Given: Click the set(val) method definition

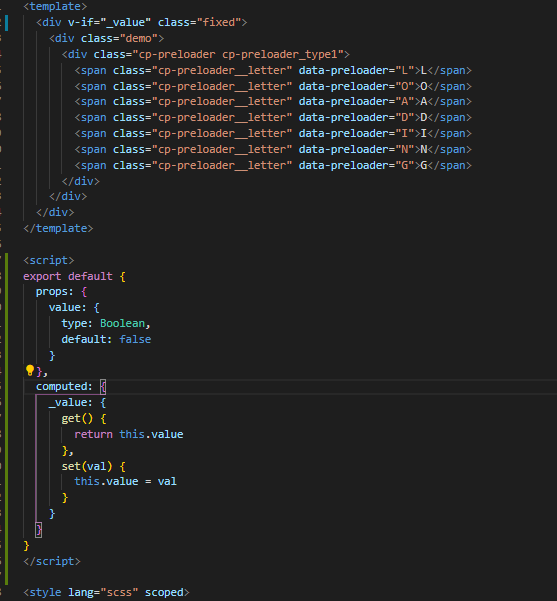Looking at the screenshot, I should (94, 466).
